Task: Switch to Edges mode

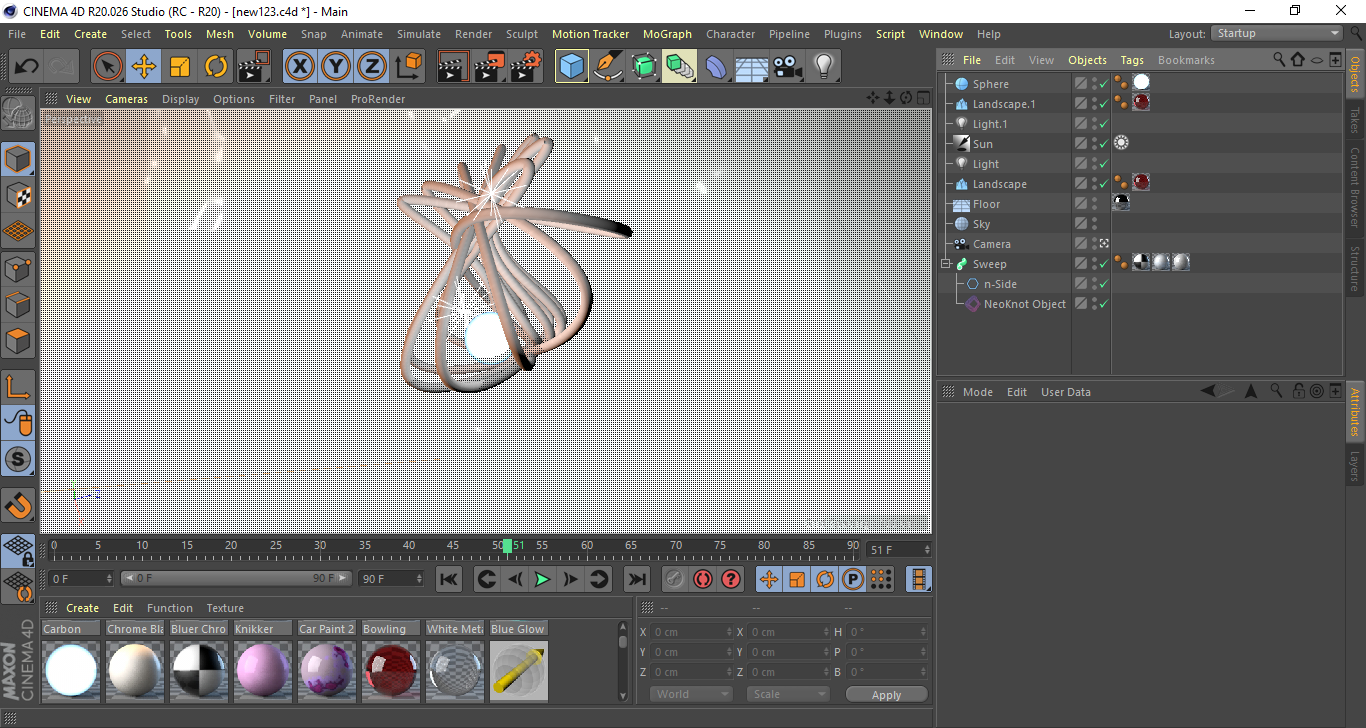Action: (18, 304)
